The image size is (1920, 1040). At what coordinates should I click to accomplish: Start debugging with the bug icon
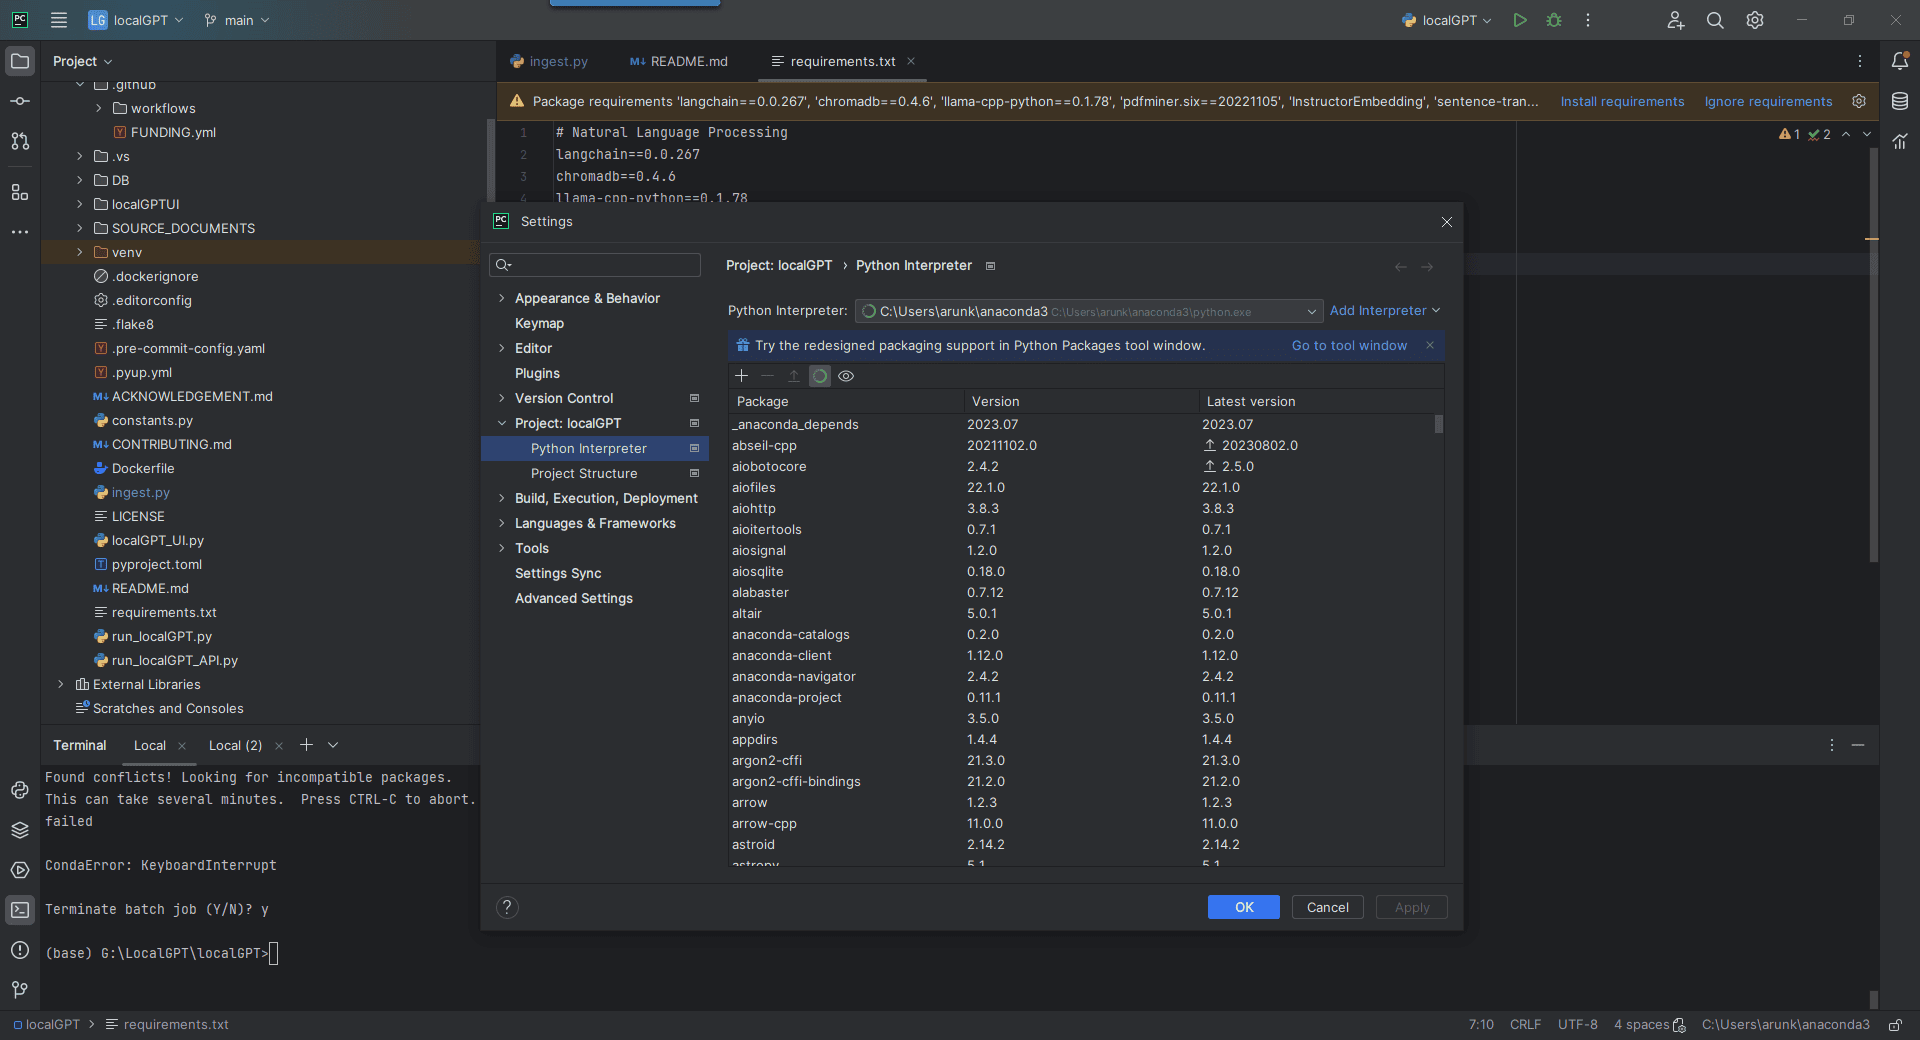click(1554, 20)
